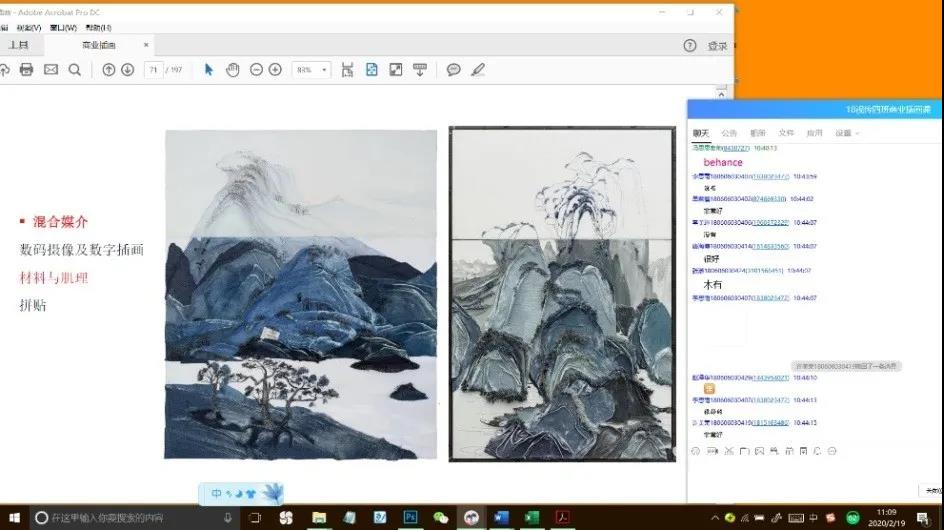Screen dimensions: 944x530
Task: Click the taskbar clock showing 11:09
Action: point(887,517)
